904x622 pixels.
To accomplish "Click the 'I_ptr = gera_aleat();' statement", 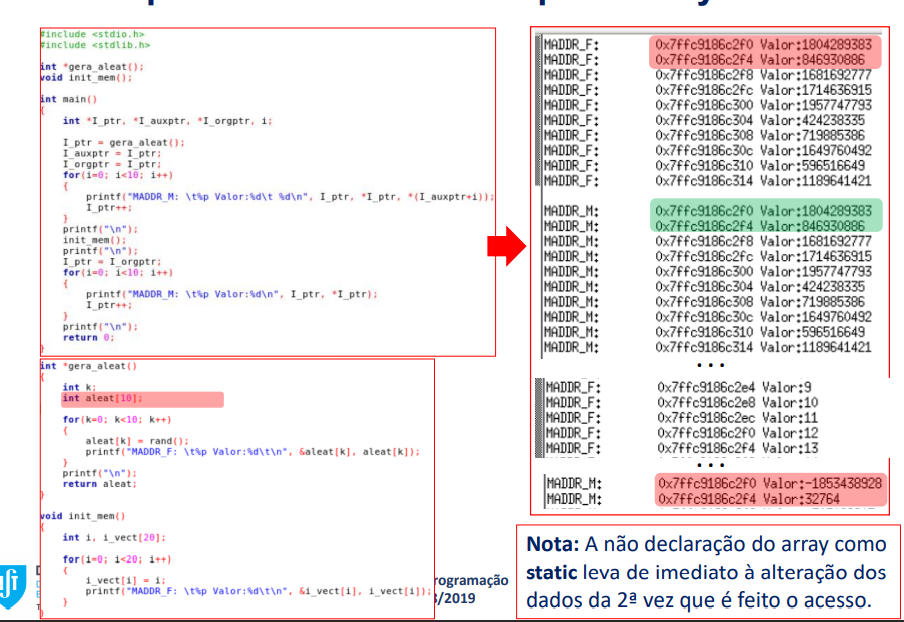I will (x=124, y=142).
